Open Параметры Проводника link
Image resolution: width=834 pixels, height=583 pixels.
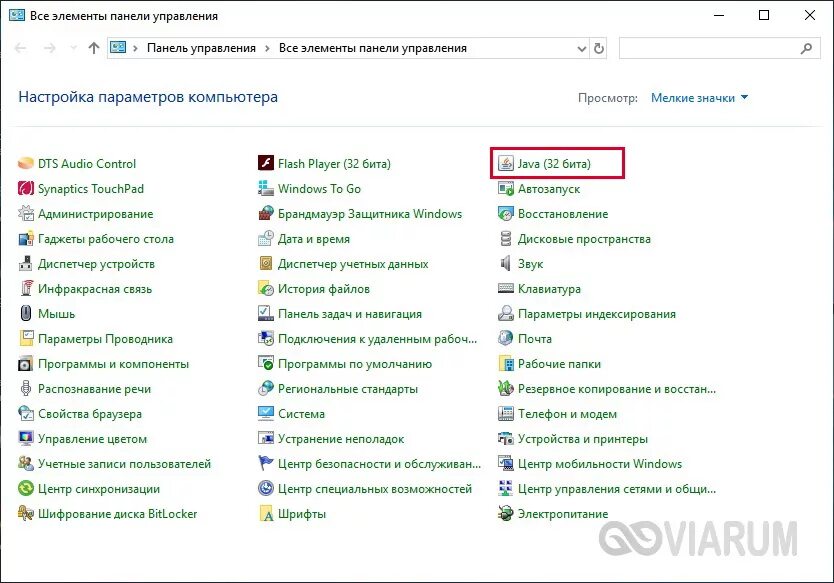pos(105,339)
